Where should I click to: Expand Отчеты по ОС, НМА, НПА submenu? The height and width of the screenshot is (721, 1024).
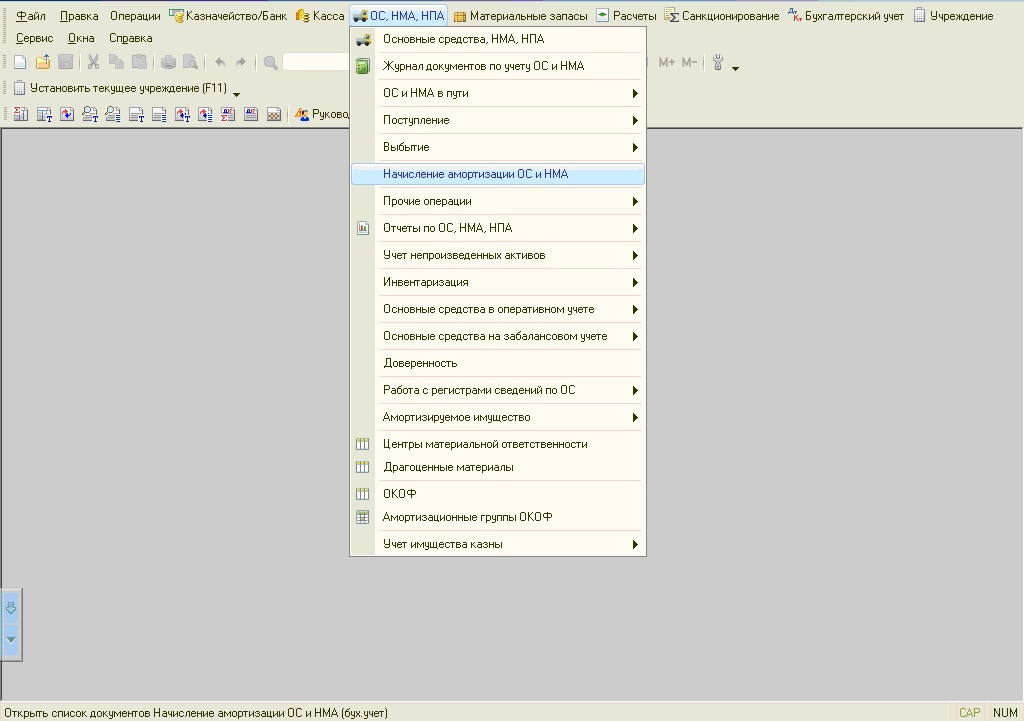point(498,228)
